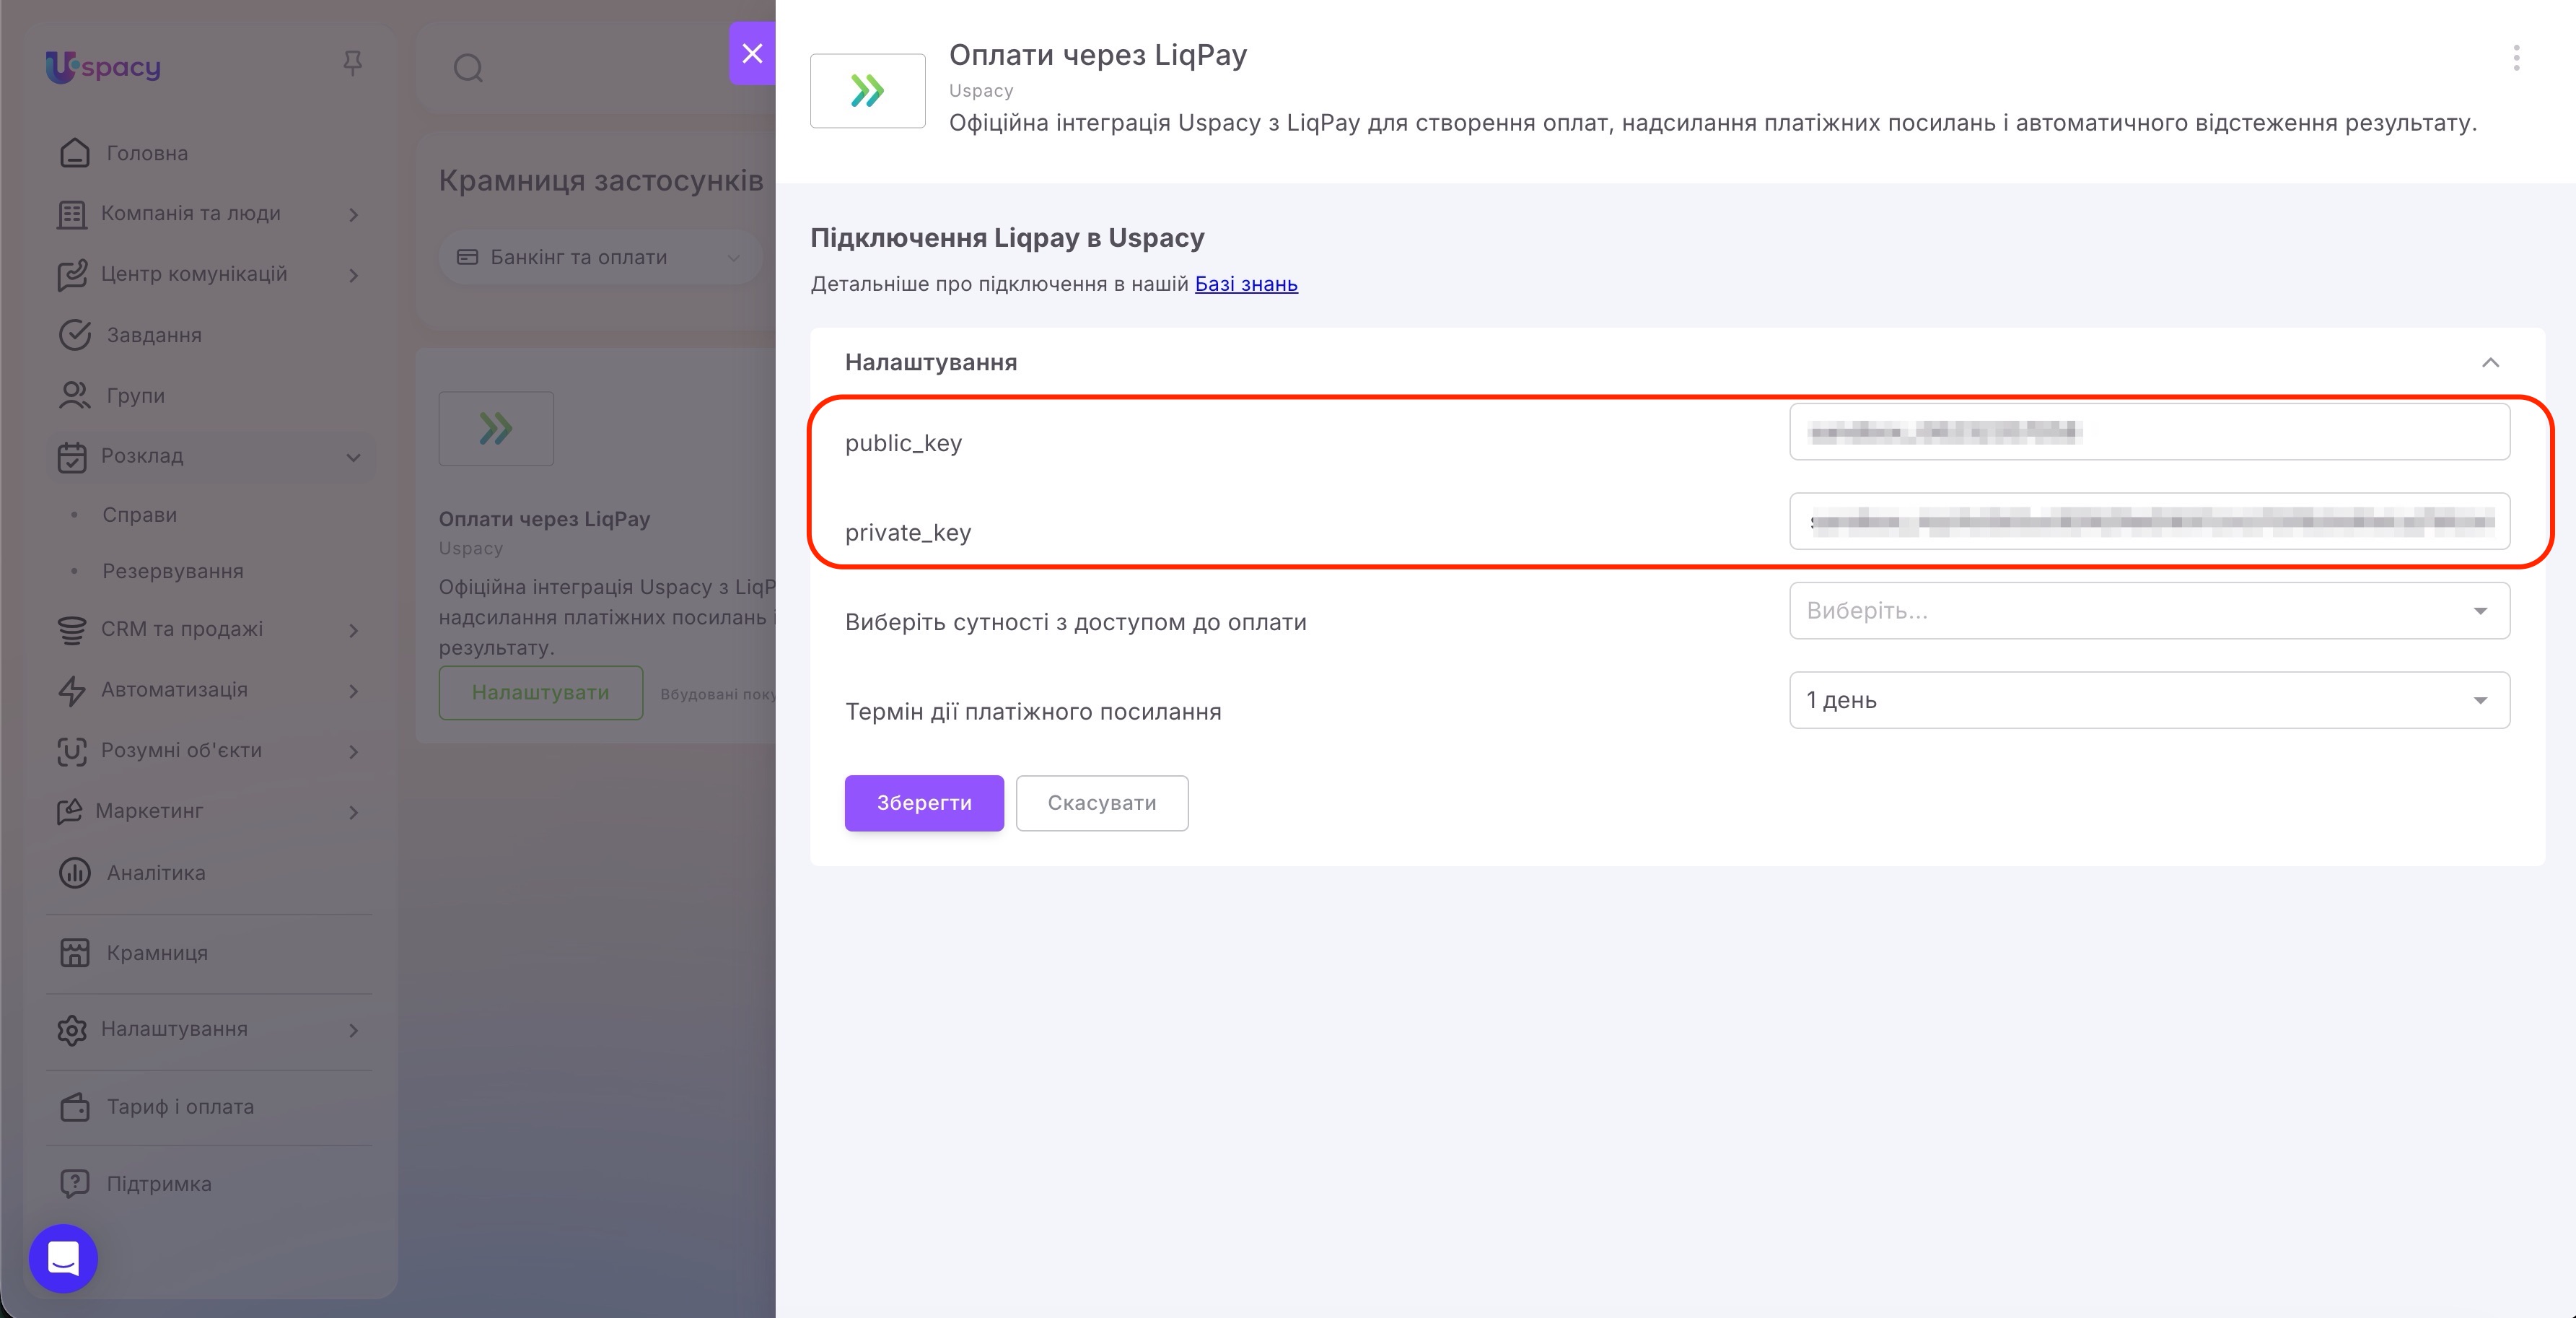The image size is (2576, 1318).
Task: Click the Центр комунікацій chat icon
Action: click(x=72, y=275)
